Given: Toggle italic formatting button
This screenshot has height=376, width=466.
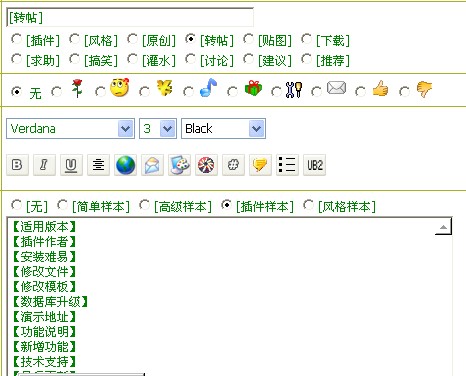Looking at the screenshot, I should [44, 165].
